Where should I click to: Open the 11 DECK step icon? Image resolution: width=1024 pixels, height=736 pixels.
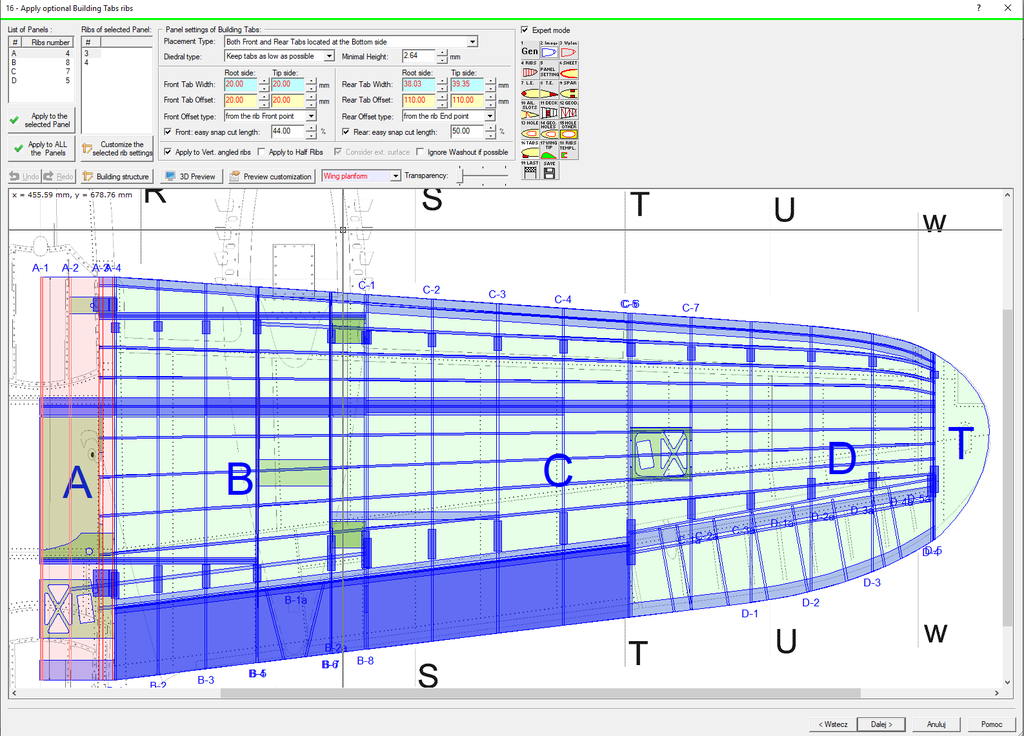pyautogui.click(x=548, y=112)
